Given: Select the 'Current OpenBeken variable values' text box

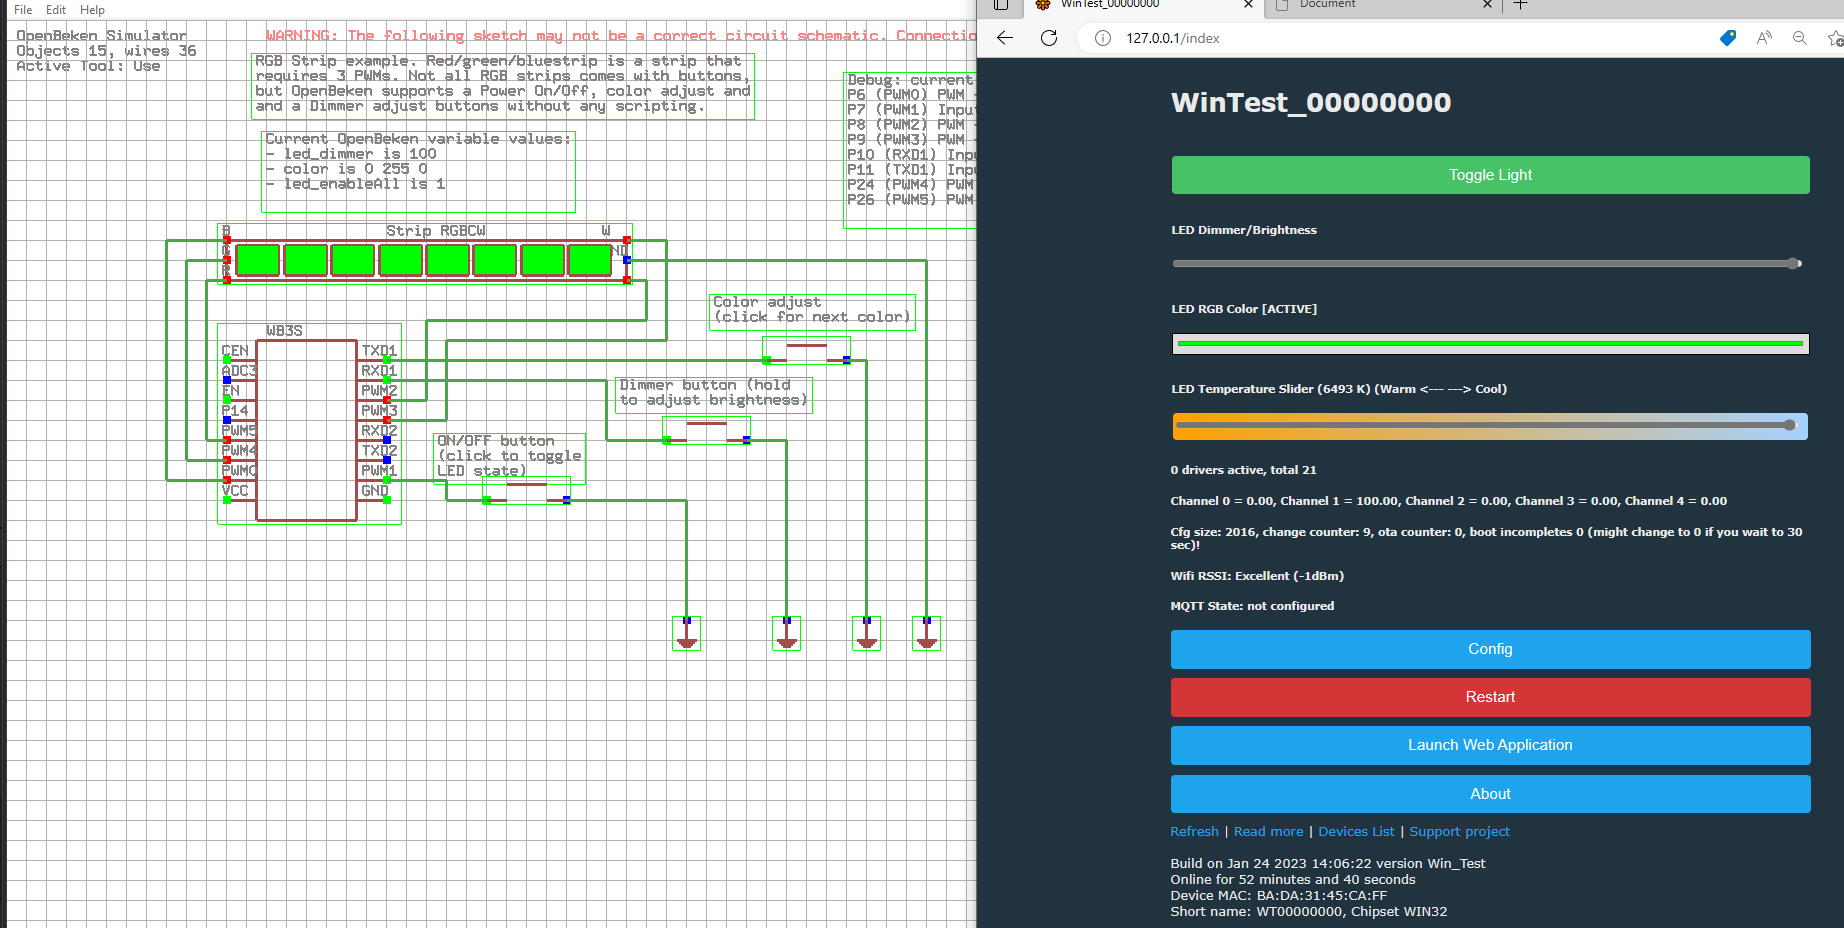Looking at the screenshot, I should [x=418, y=171].
